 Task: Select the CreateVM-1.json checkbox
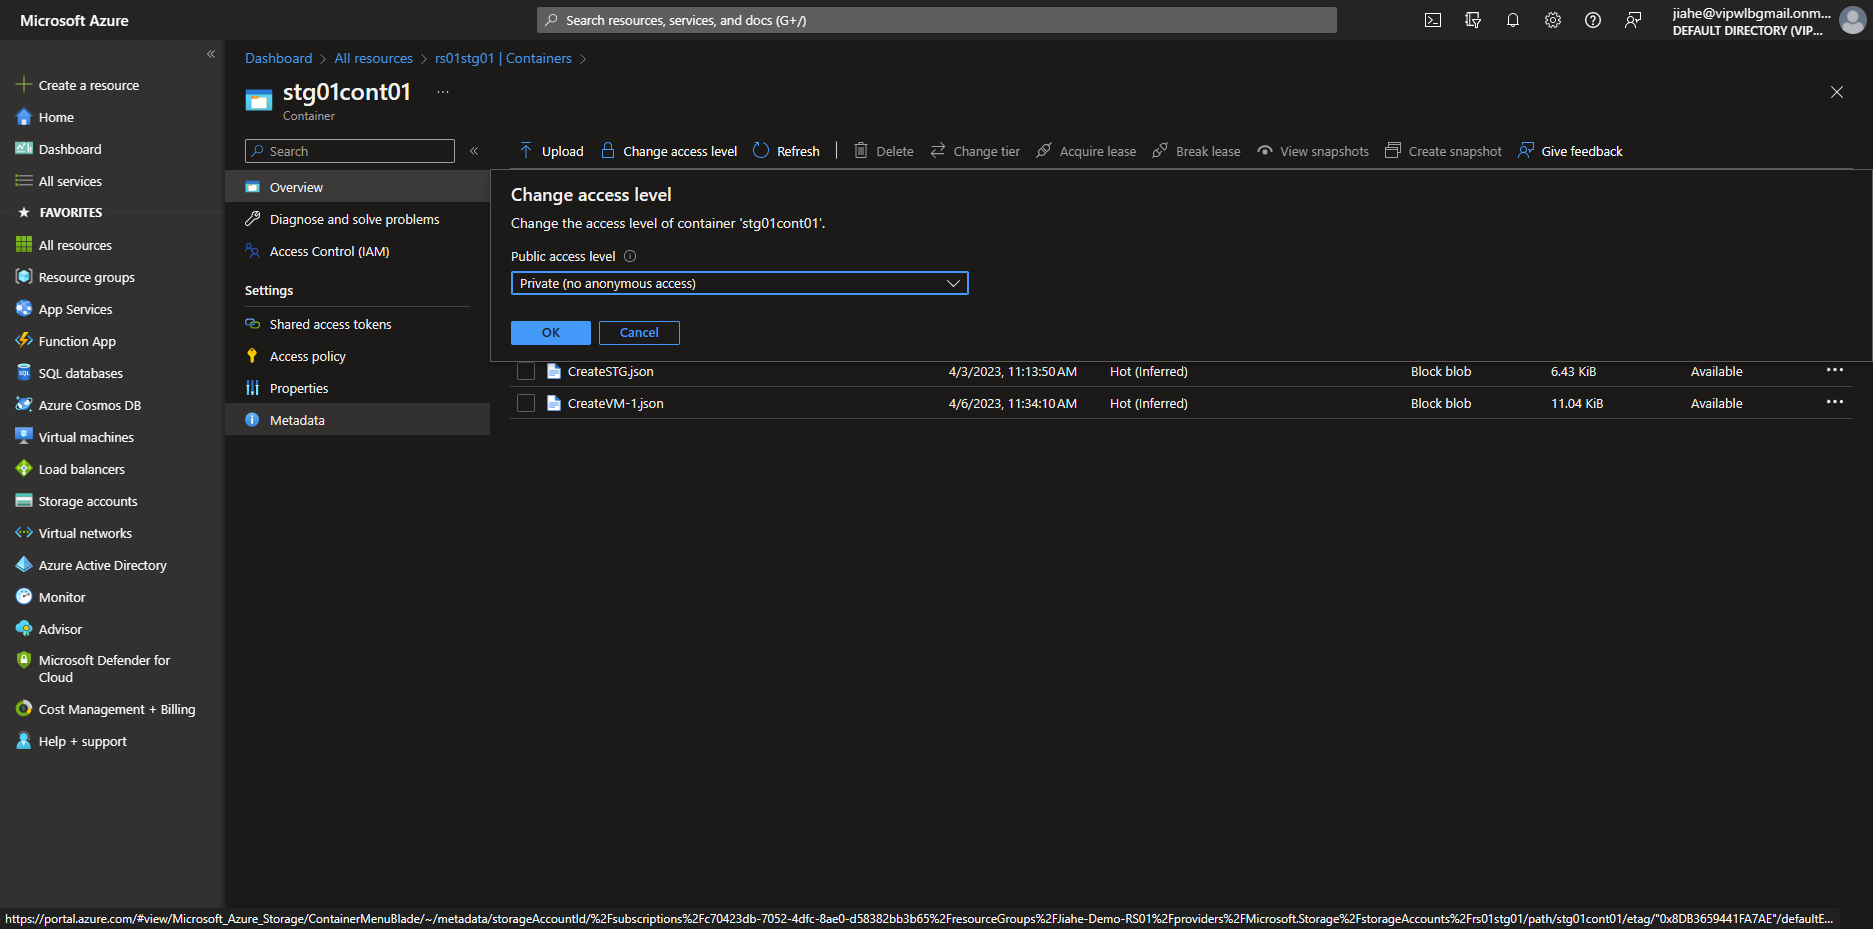(526, 403)
